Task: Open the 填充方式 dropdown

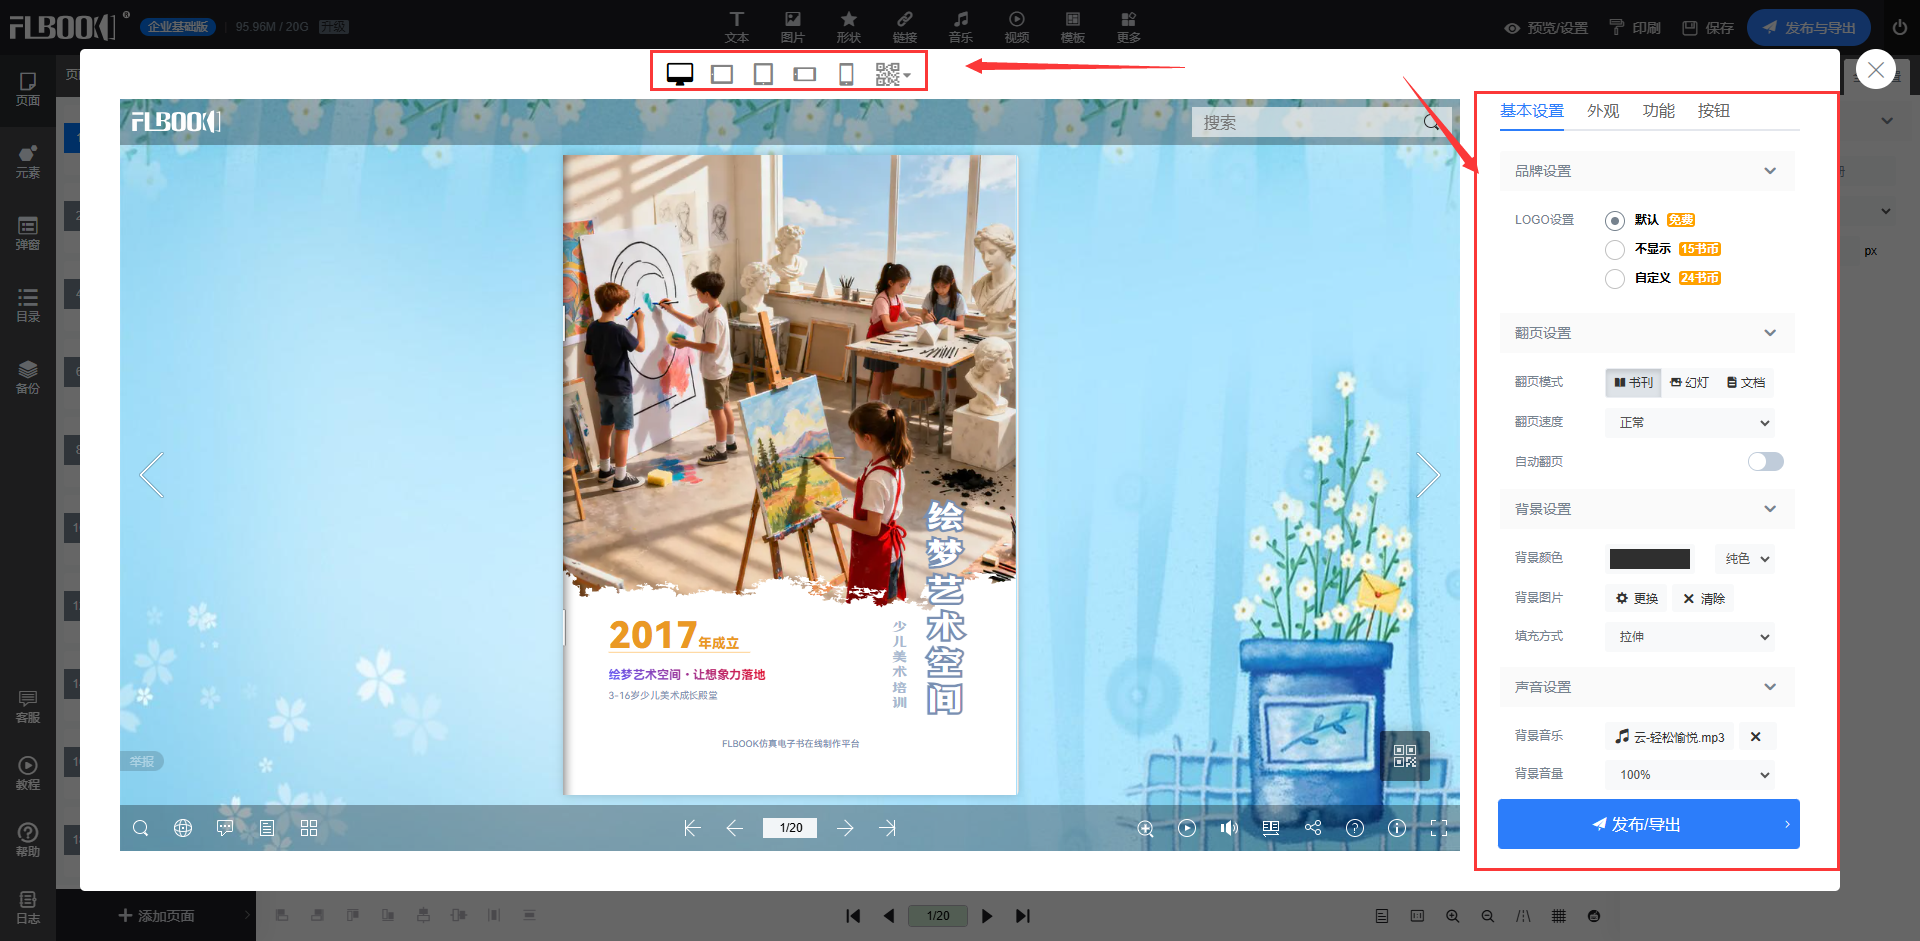Action: click(x=1690, y=637)
